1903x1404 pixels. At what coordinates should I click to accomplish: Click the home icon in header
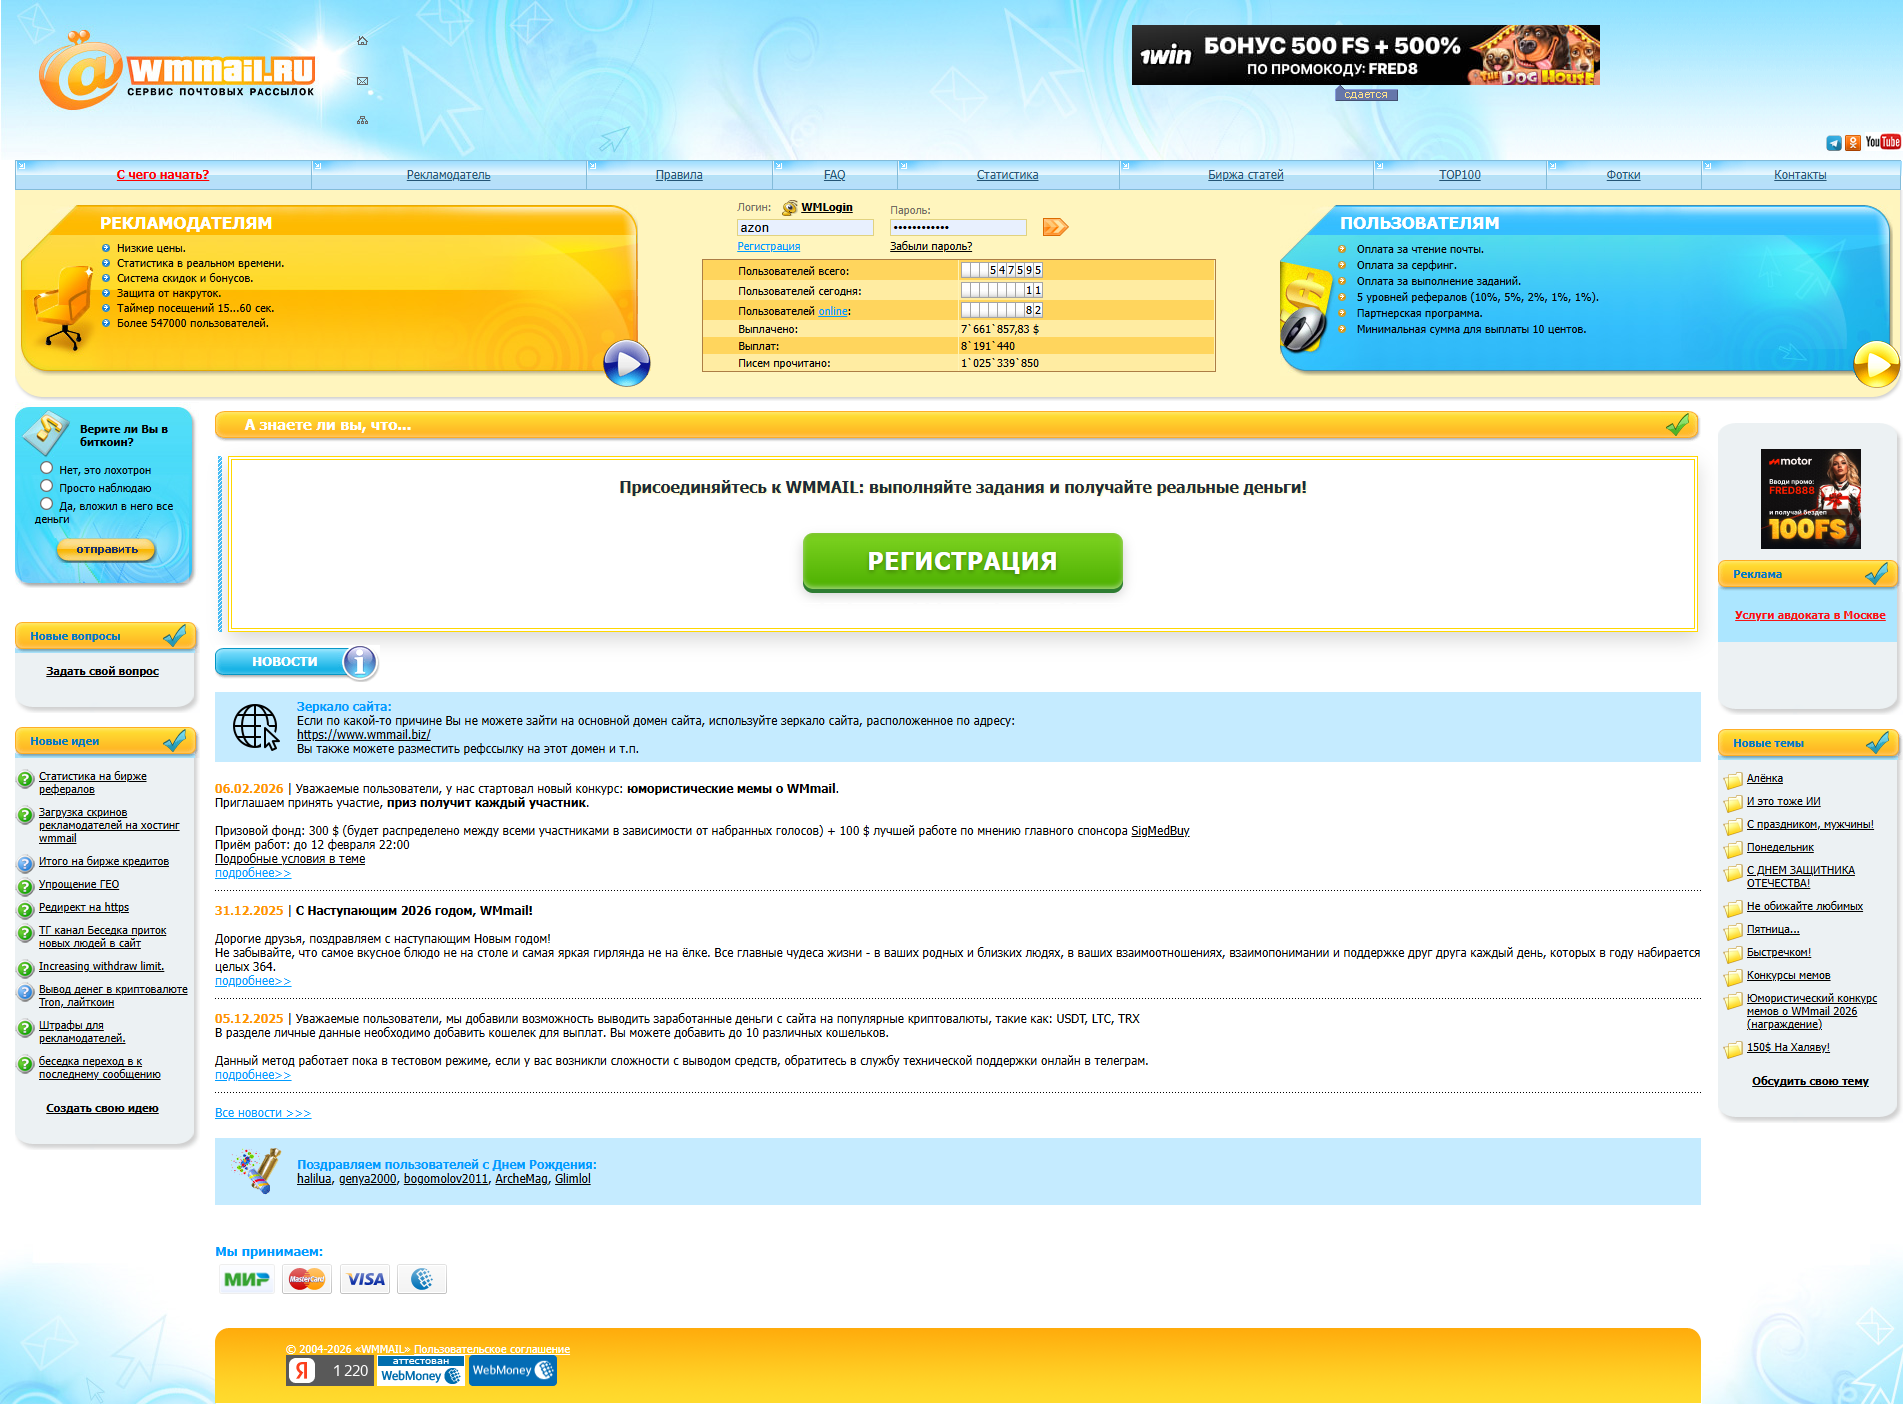pos(362,41)
